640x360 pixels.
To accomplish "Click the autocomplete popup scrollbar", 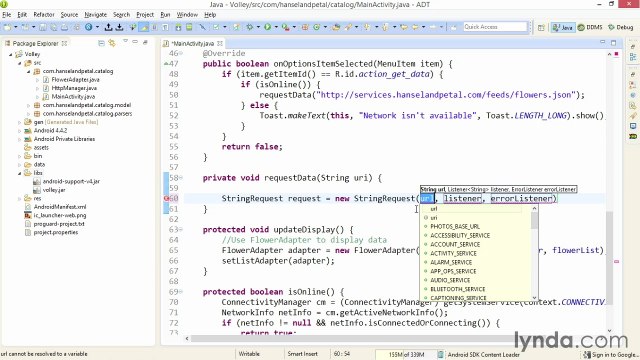I will click(x=534, y=221).
